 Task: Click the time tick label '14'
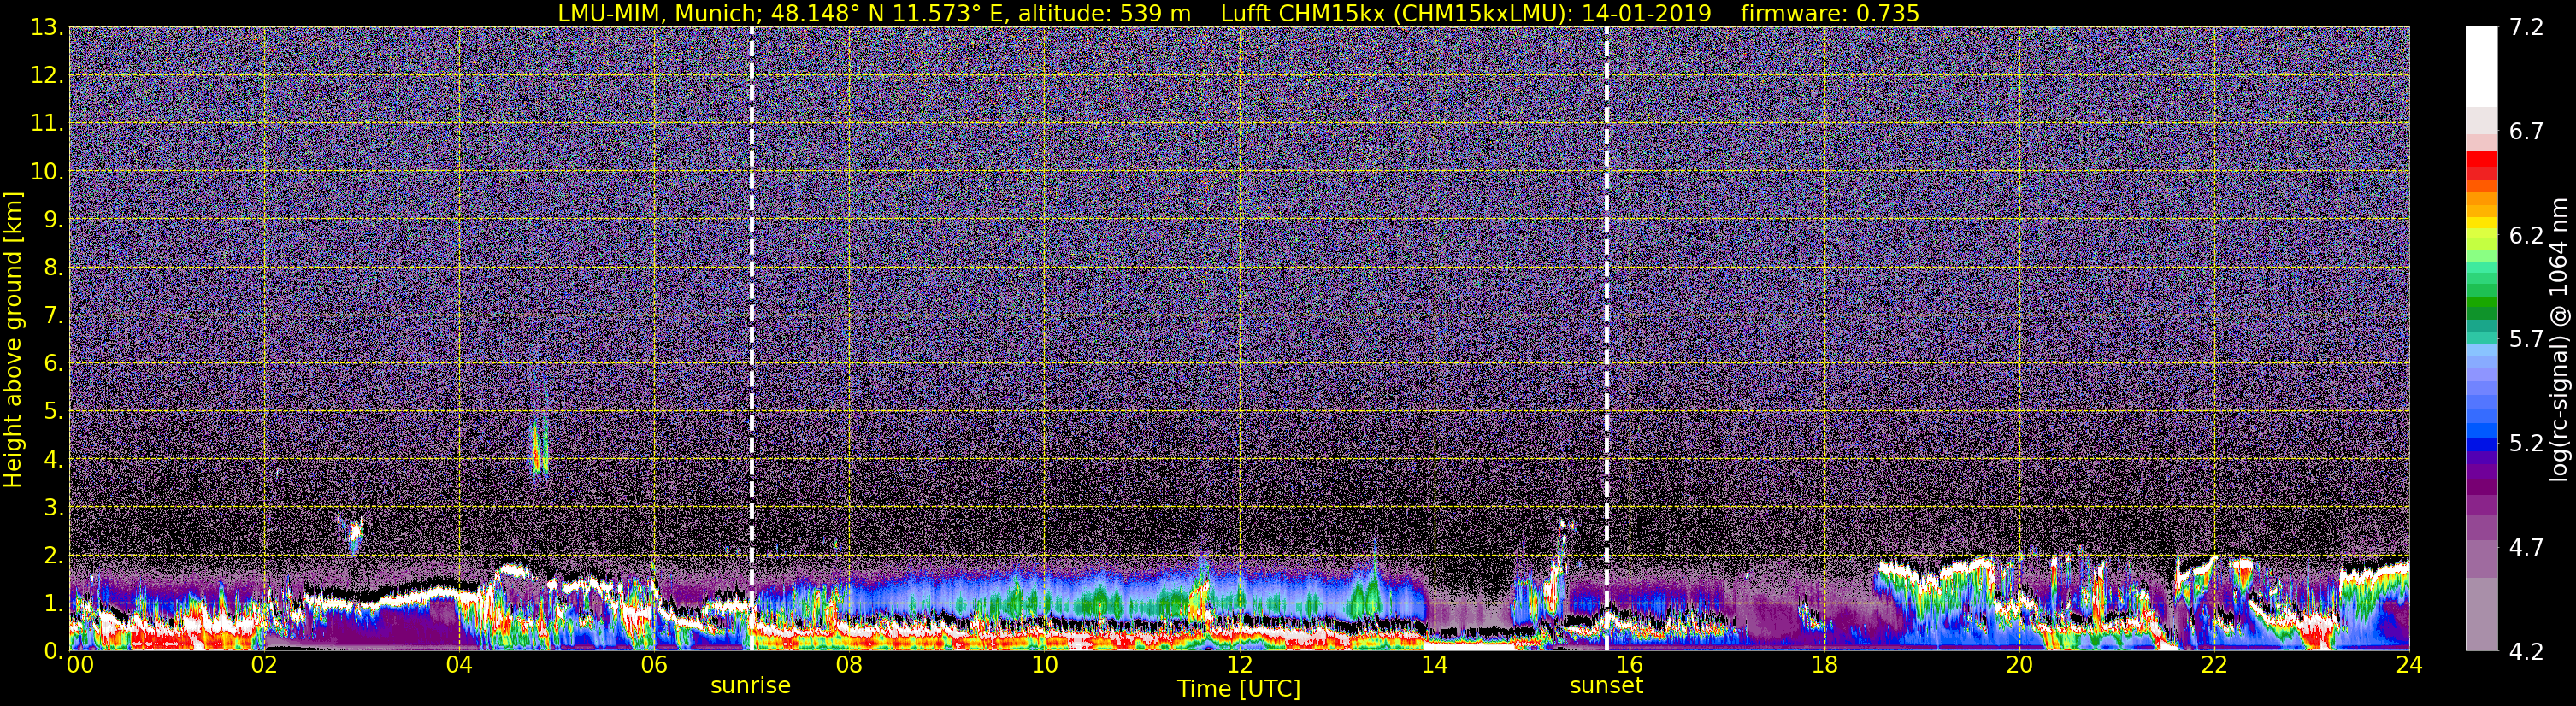[1434, 665]
